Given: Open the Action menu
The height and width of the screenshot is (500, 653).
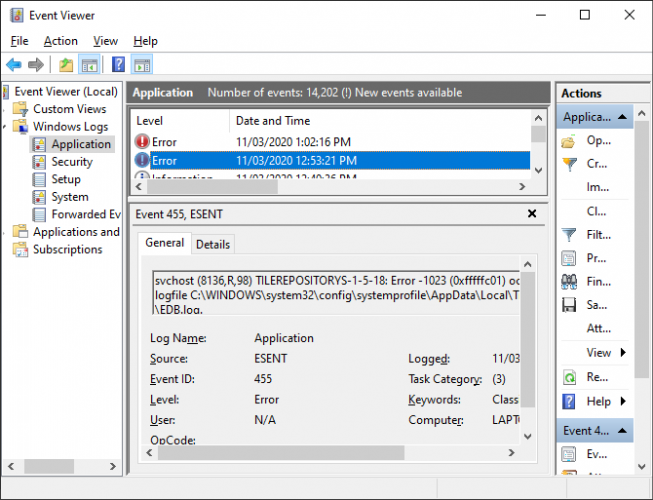Looking at the screenshot, I should tap(60, 41).
